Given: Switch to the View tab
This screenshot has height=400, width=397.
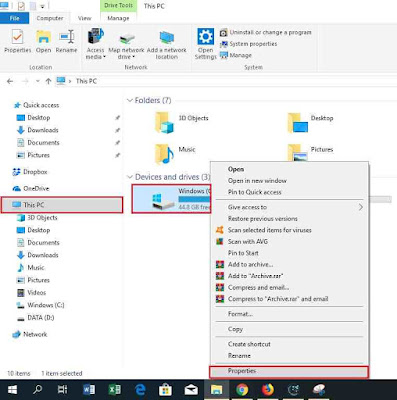Looking at the screenshot, I should coord(84,18).
